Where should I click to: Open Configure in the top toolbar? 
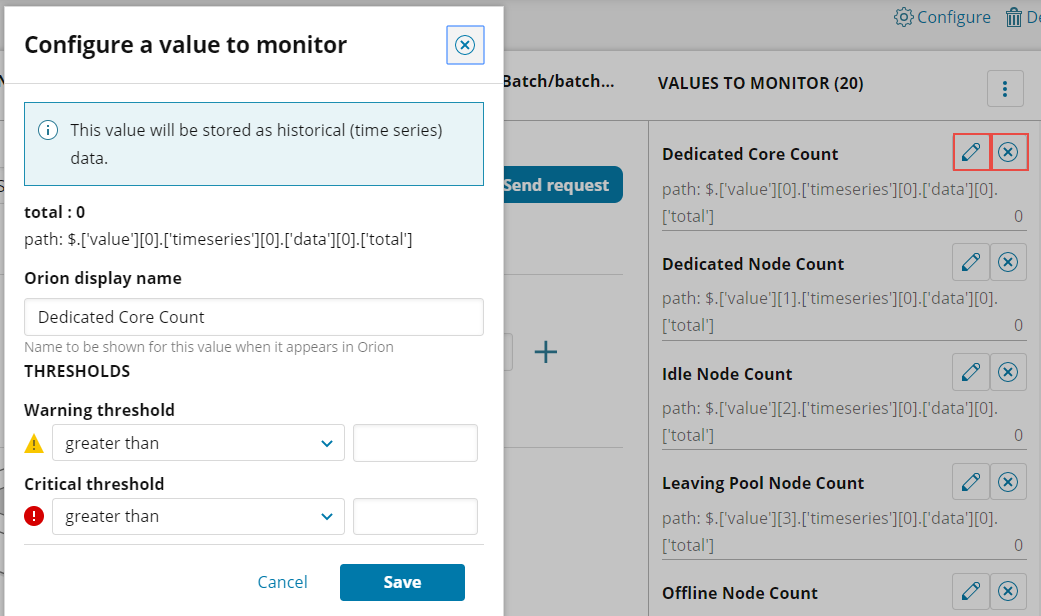(x=942, y=17)
